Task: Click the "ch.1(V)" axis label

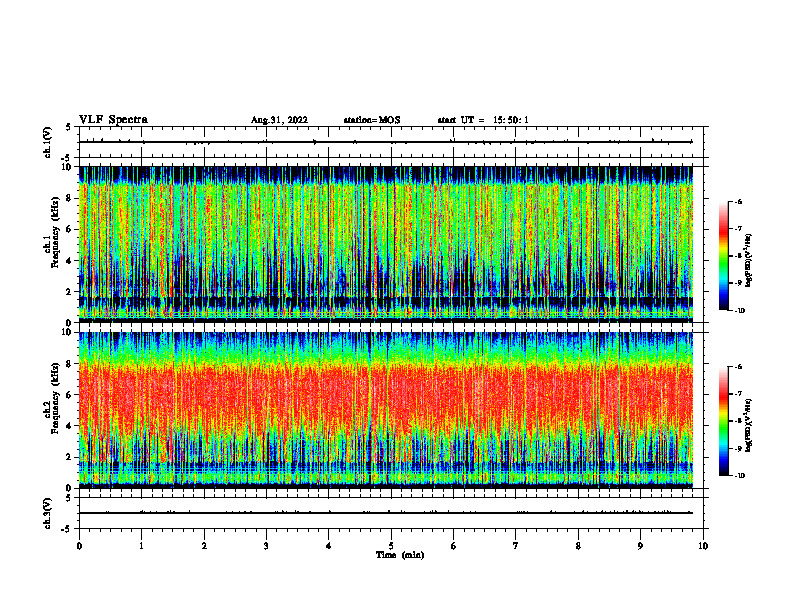Action: click(x=48, y=142)
